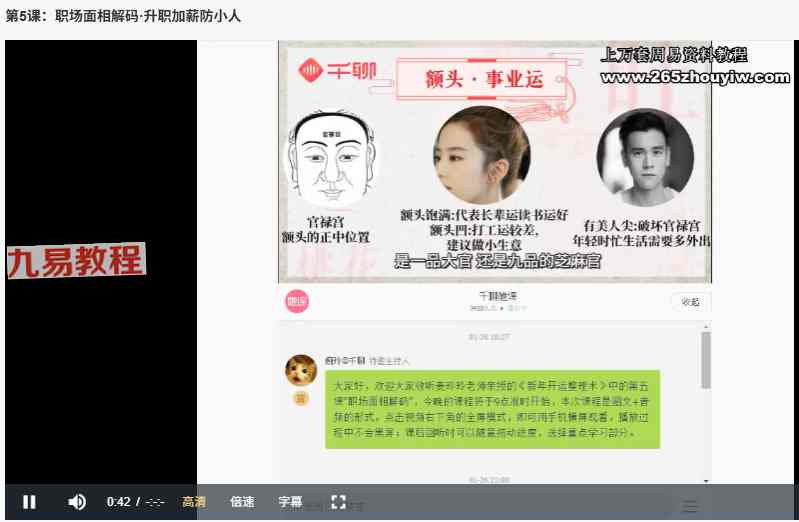Toggle 字幕 subtitles

click(290, 502)
